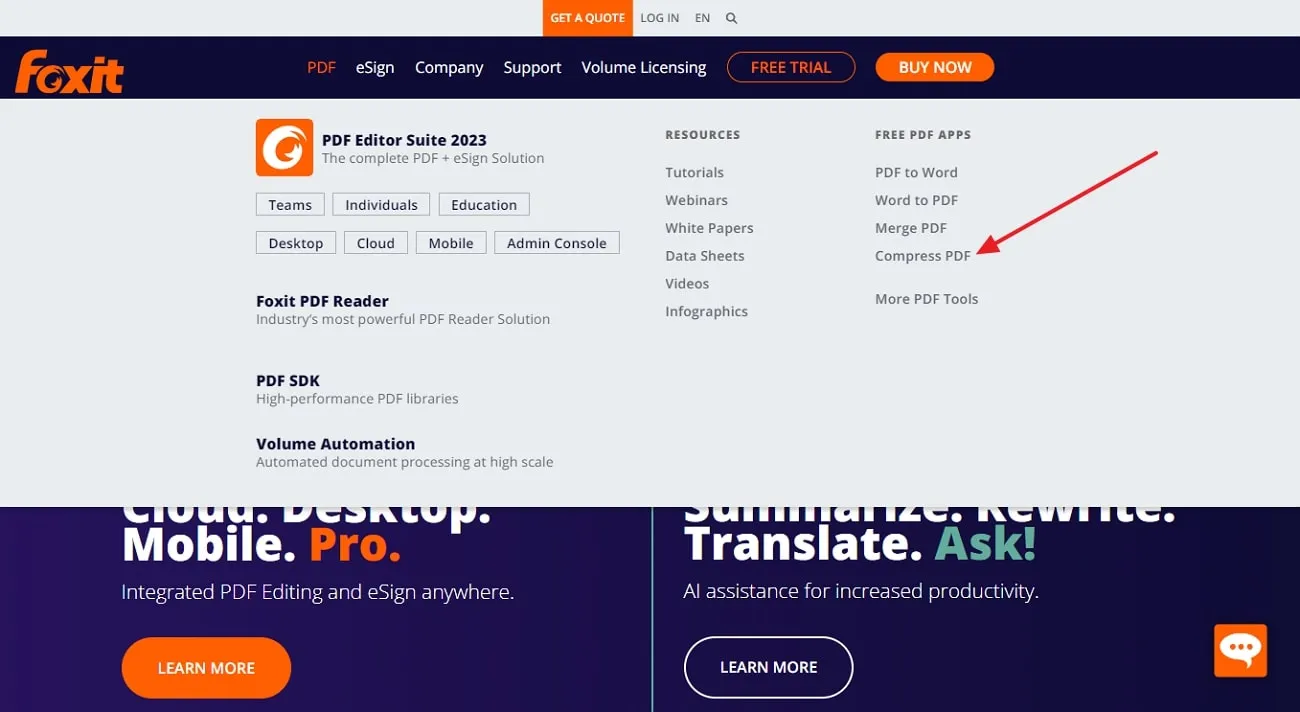Open Videos resource
The width and height of the screenshot is (1300, 712).
[x=687, y=284]
